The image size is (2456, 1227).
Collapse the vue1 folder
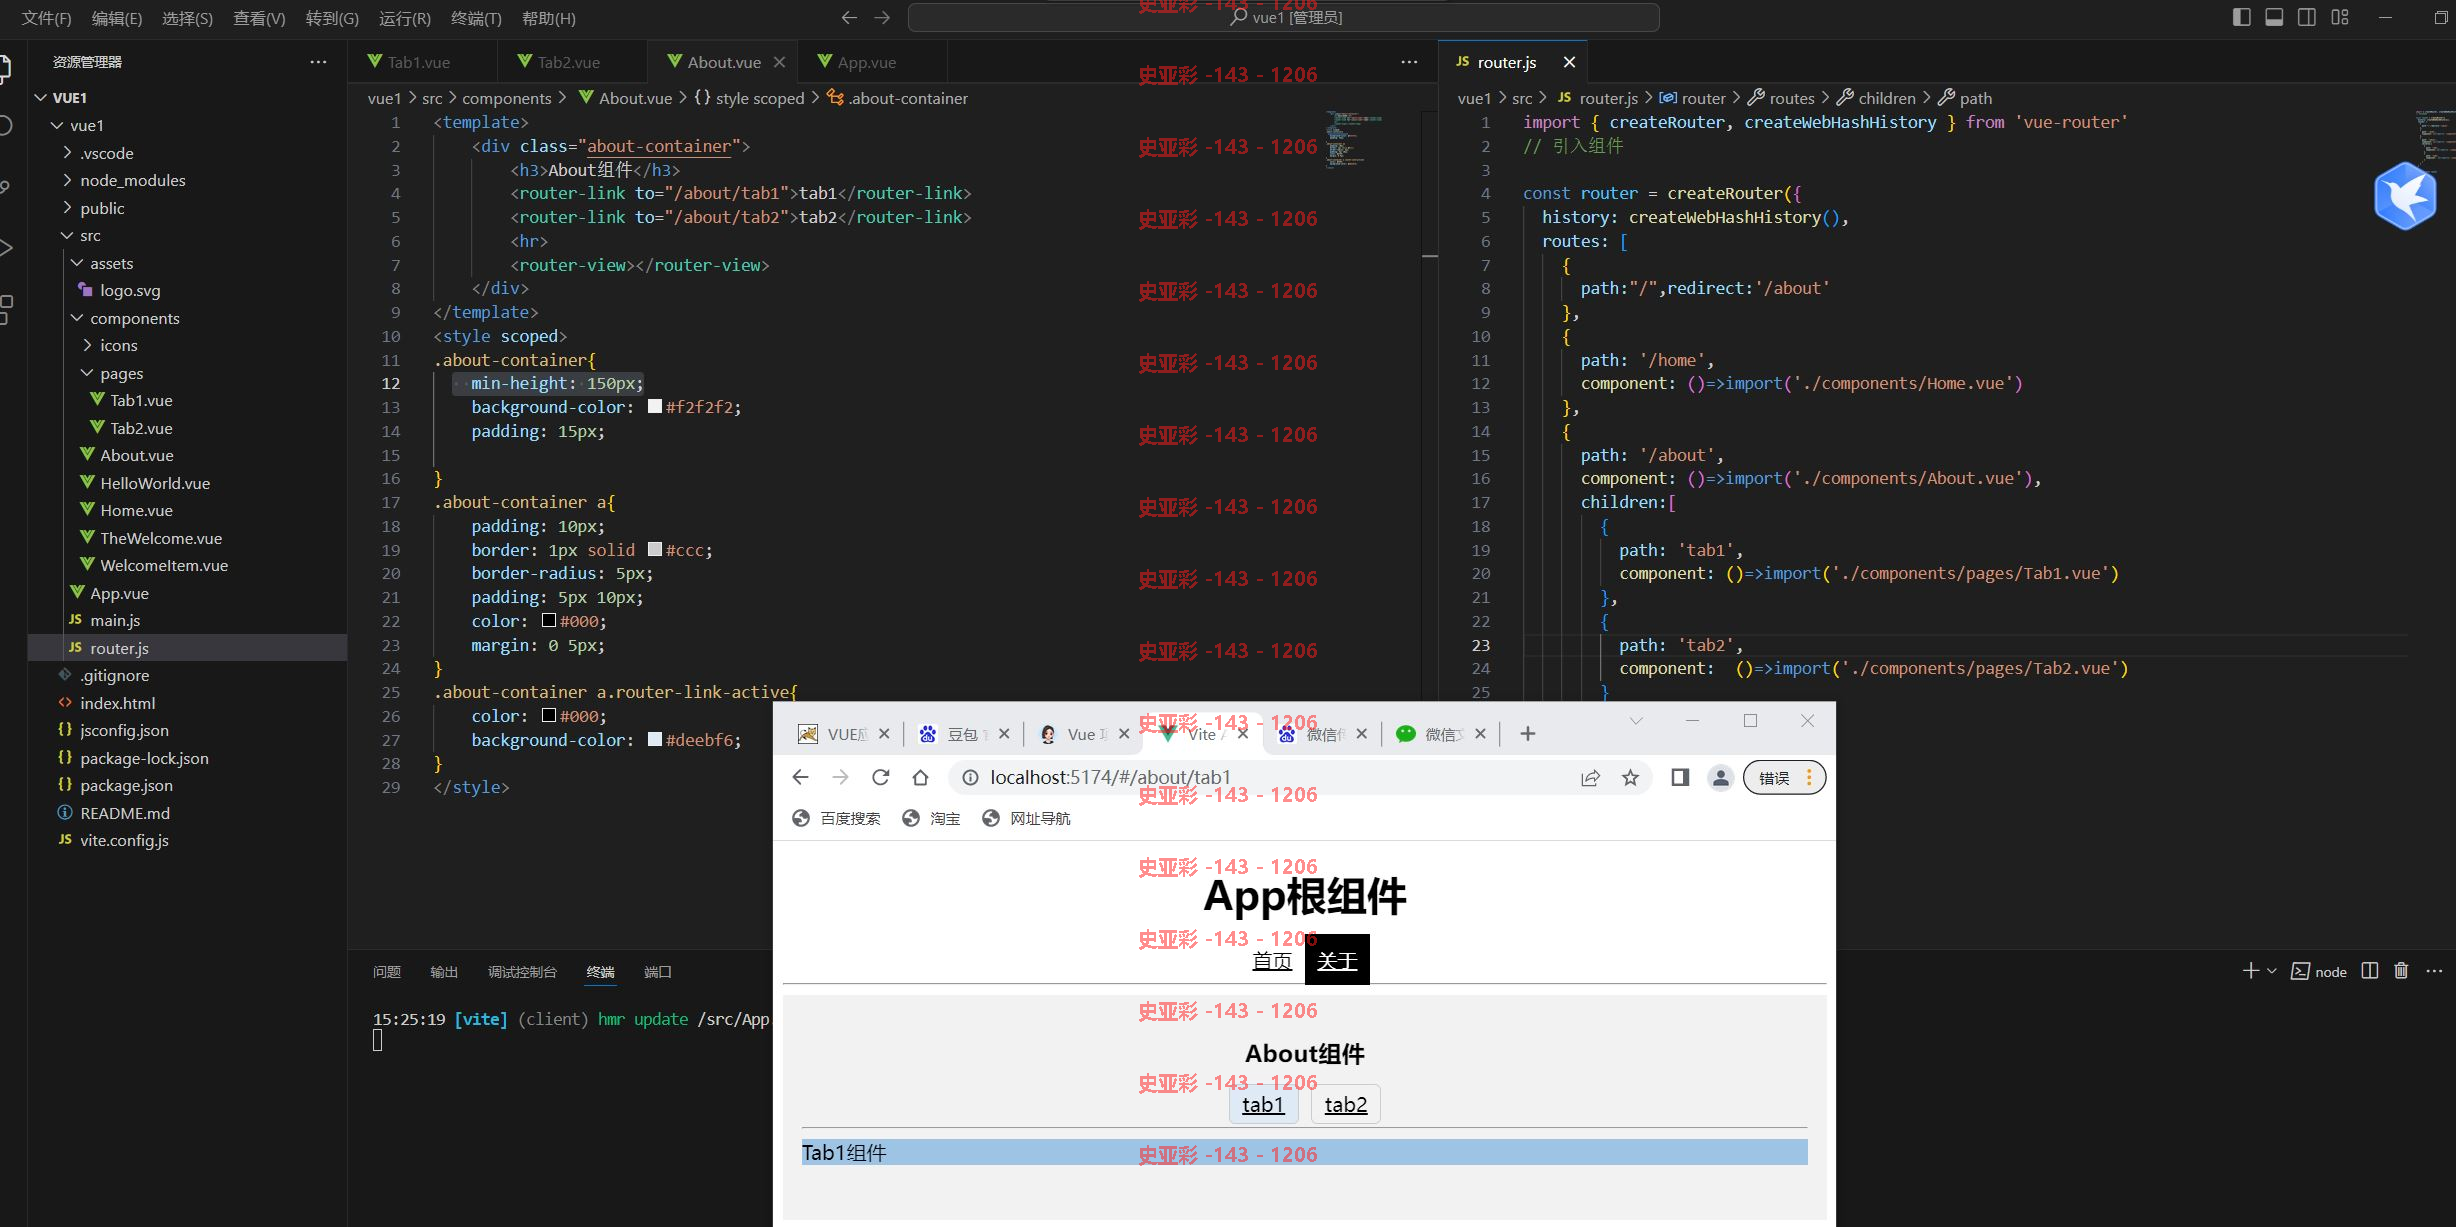(x=57, y=125)
